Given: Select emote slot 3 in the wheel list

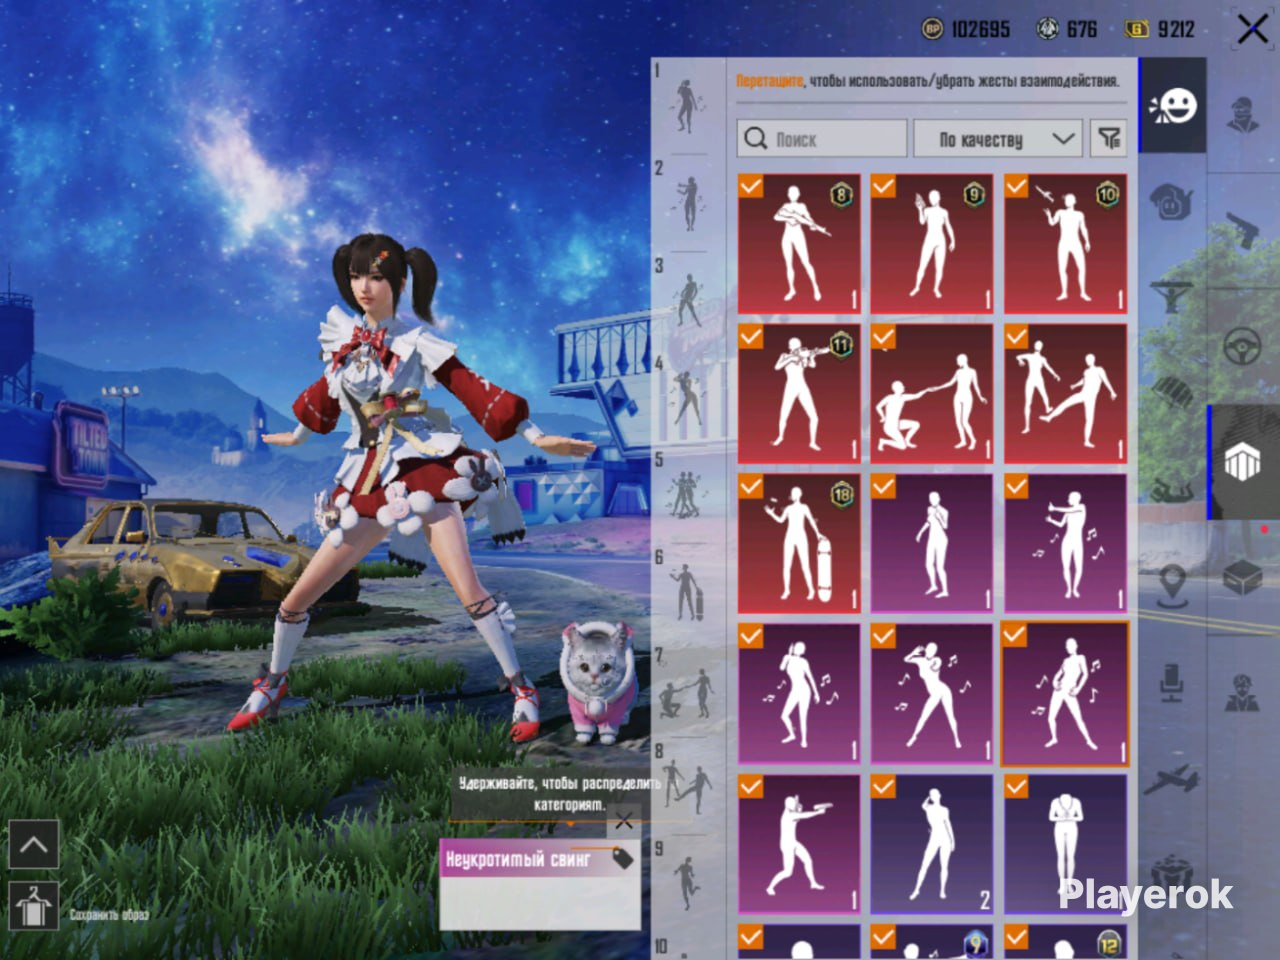Looking at the screenshot, I should pos(687,301).
